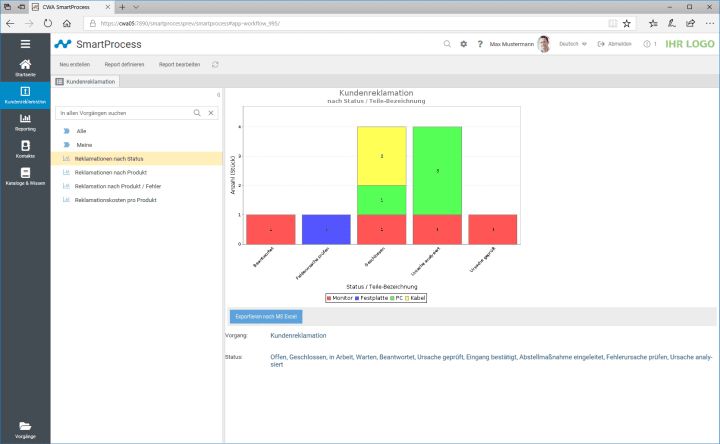This screenshot has height=444, width=720.
Task: Open the favorites hub icon
Action: pos(653,23)
